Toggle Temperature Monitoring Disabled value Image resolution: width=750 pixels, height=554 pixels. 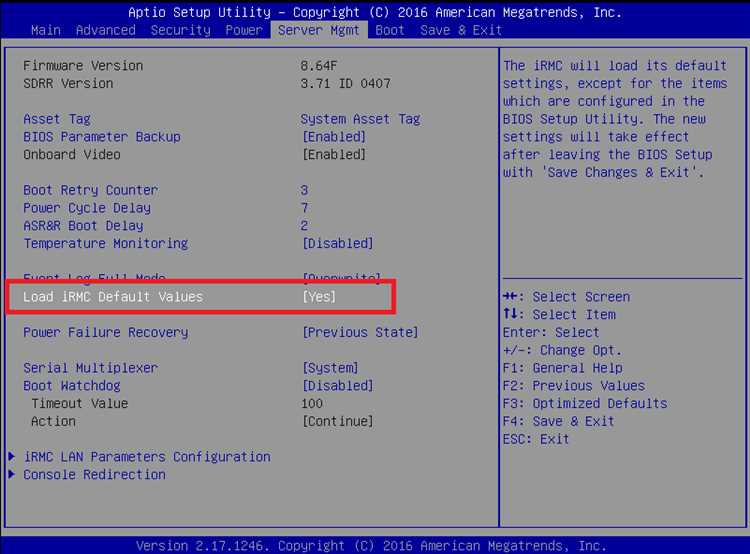337,244
